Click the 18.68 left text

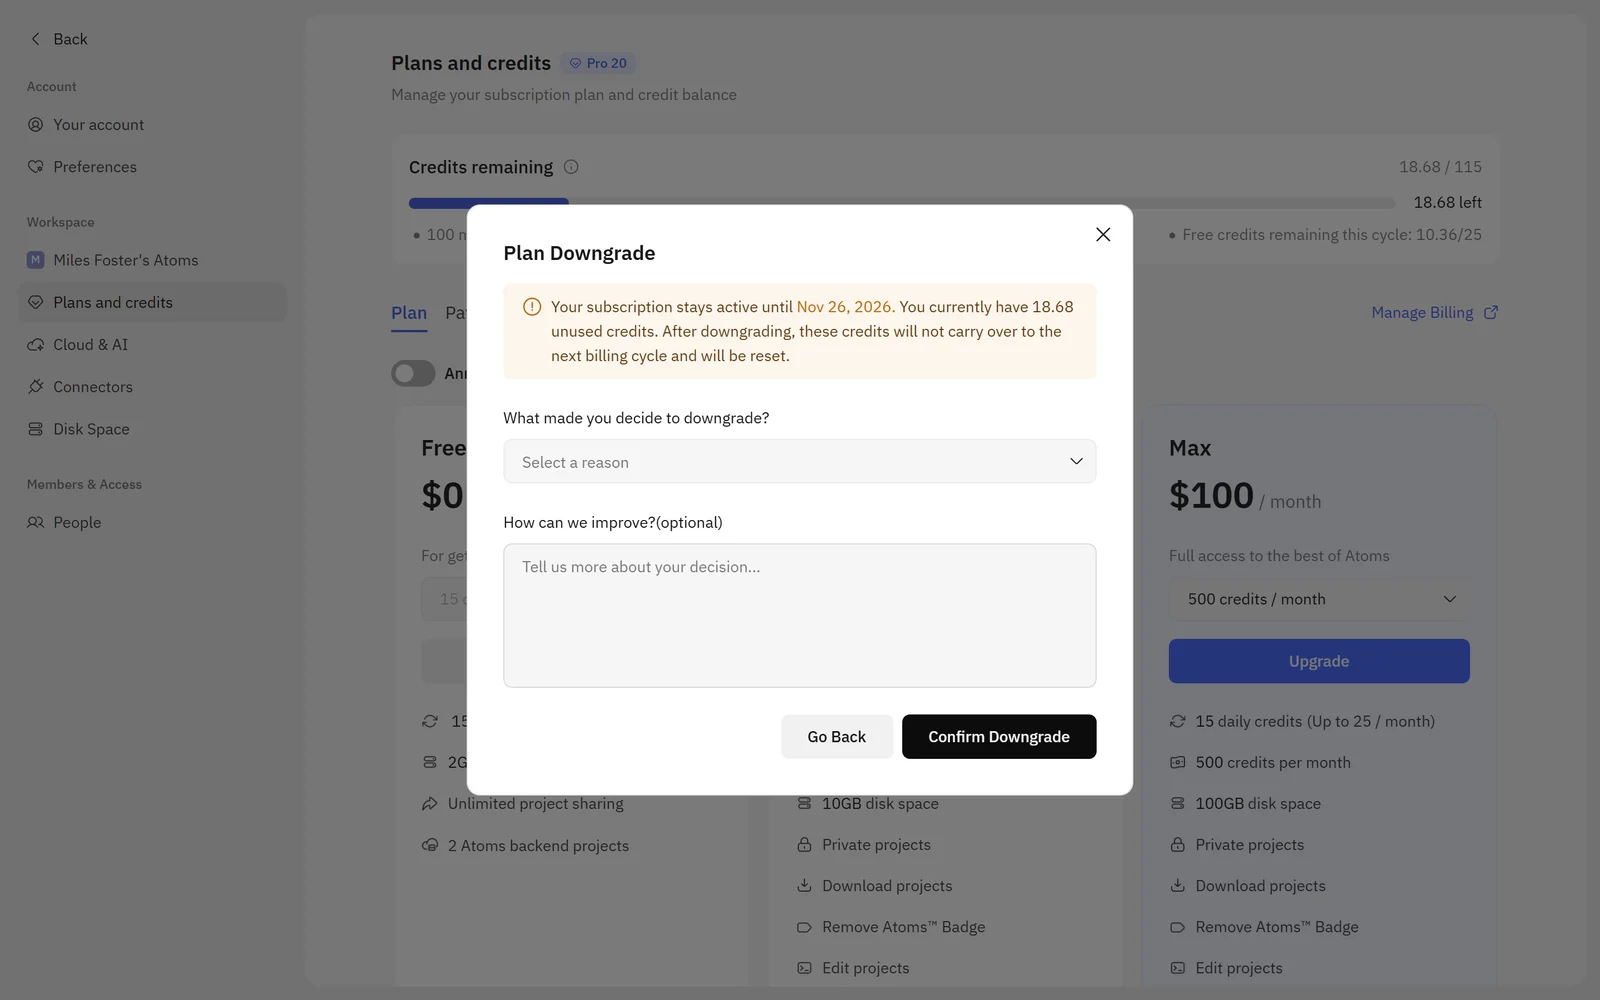(1447, 202)
